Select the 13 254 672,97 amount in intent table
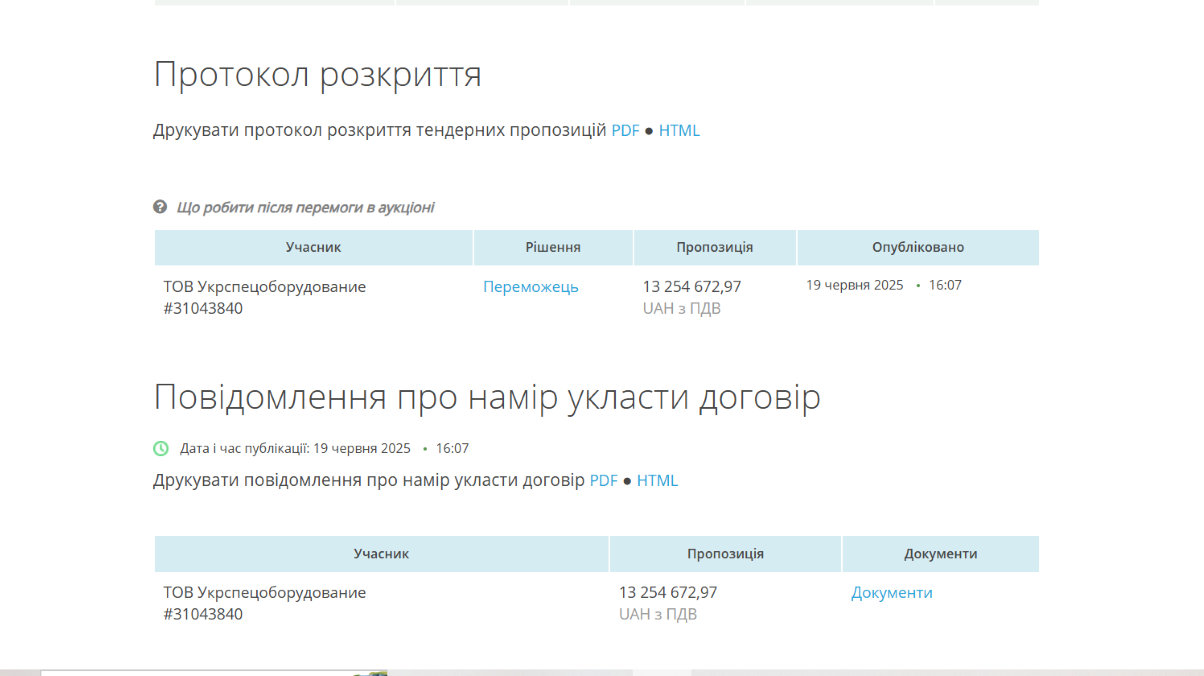Viewport: 1204px width, 676px height. (668, 593)
